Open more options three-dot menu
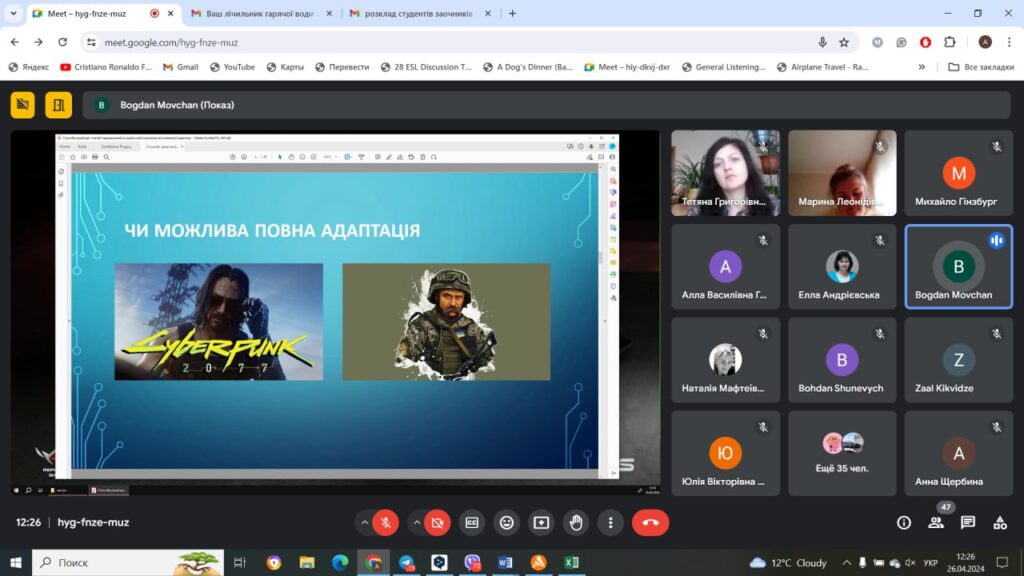 pyautogui.click(x=611, y=522)
